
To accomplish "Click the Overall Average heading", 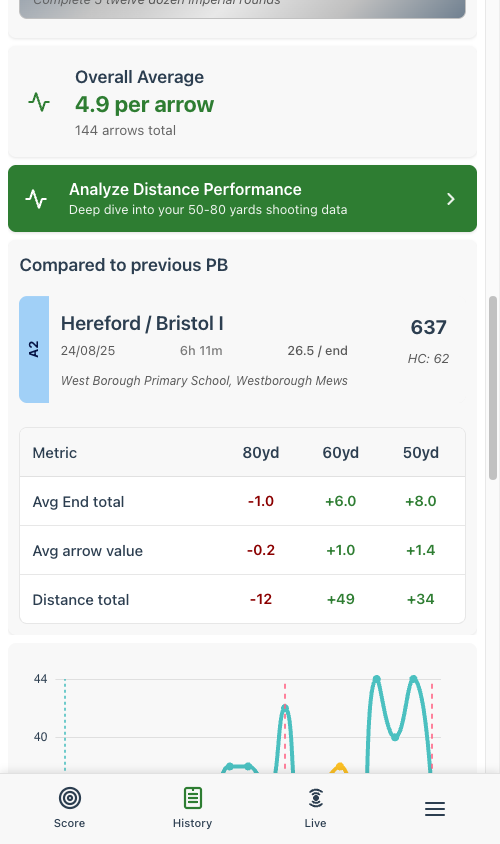I will pyautogui.click(x=139, y=77).
